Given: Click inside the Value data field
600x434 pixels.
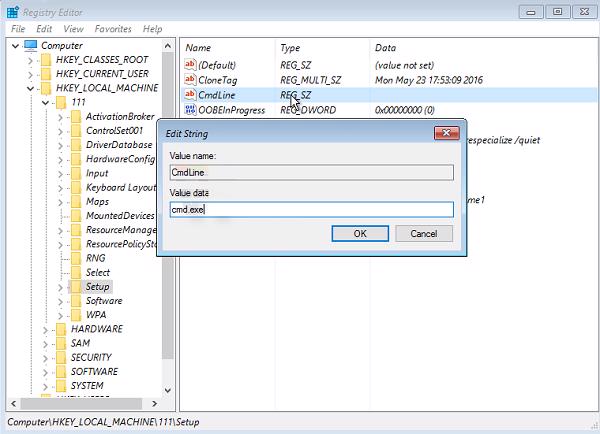Looking at the screenshot, I should [x=312, y=209].
